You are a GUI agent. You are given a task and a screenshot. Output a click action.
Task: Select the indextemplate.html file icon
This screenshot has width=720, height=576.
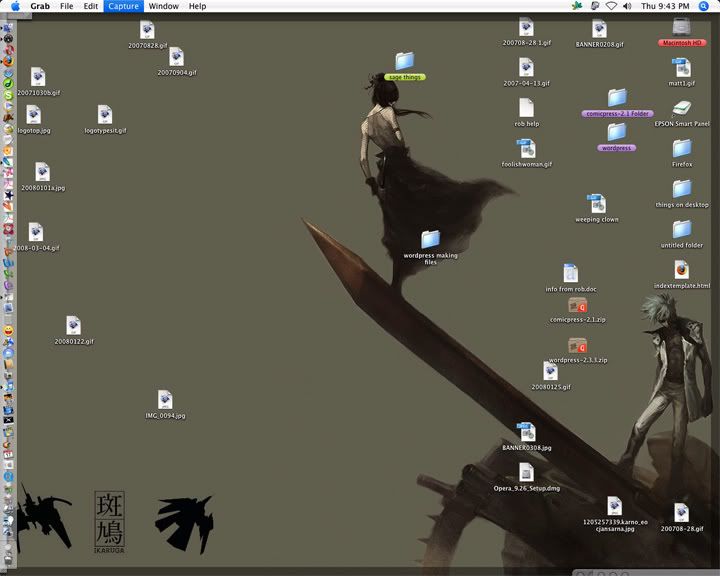pos(681,270)
